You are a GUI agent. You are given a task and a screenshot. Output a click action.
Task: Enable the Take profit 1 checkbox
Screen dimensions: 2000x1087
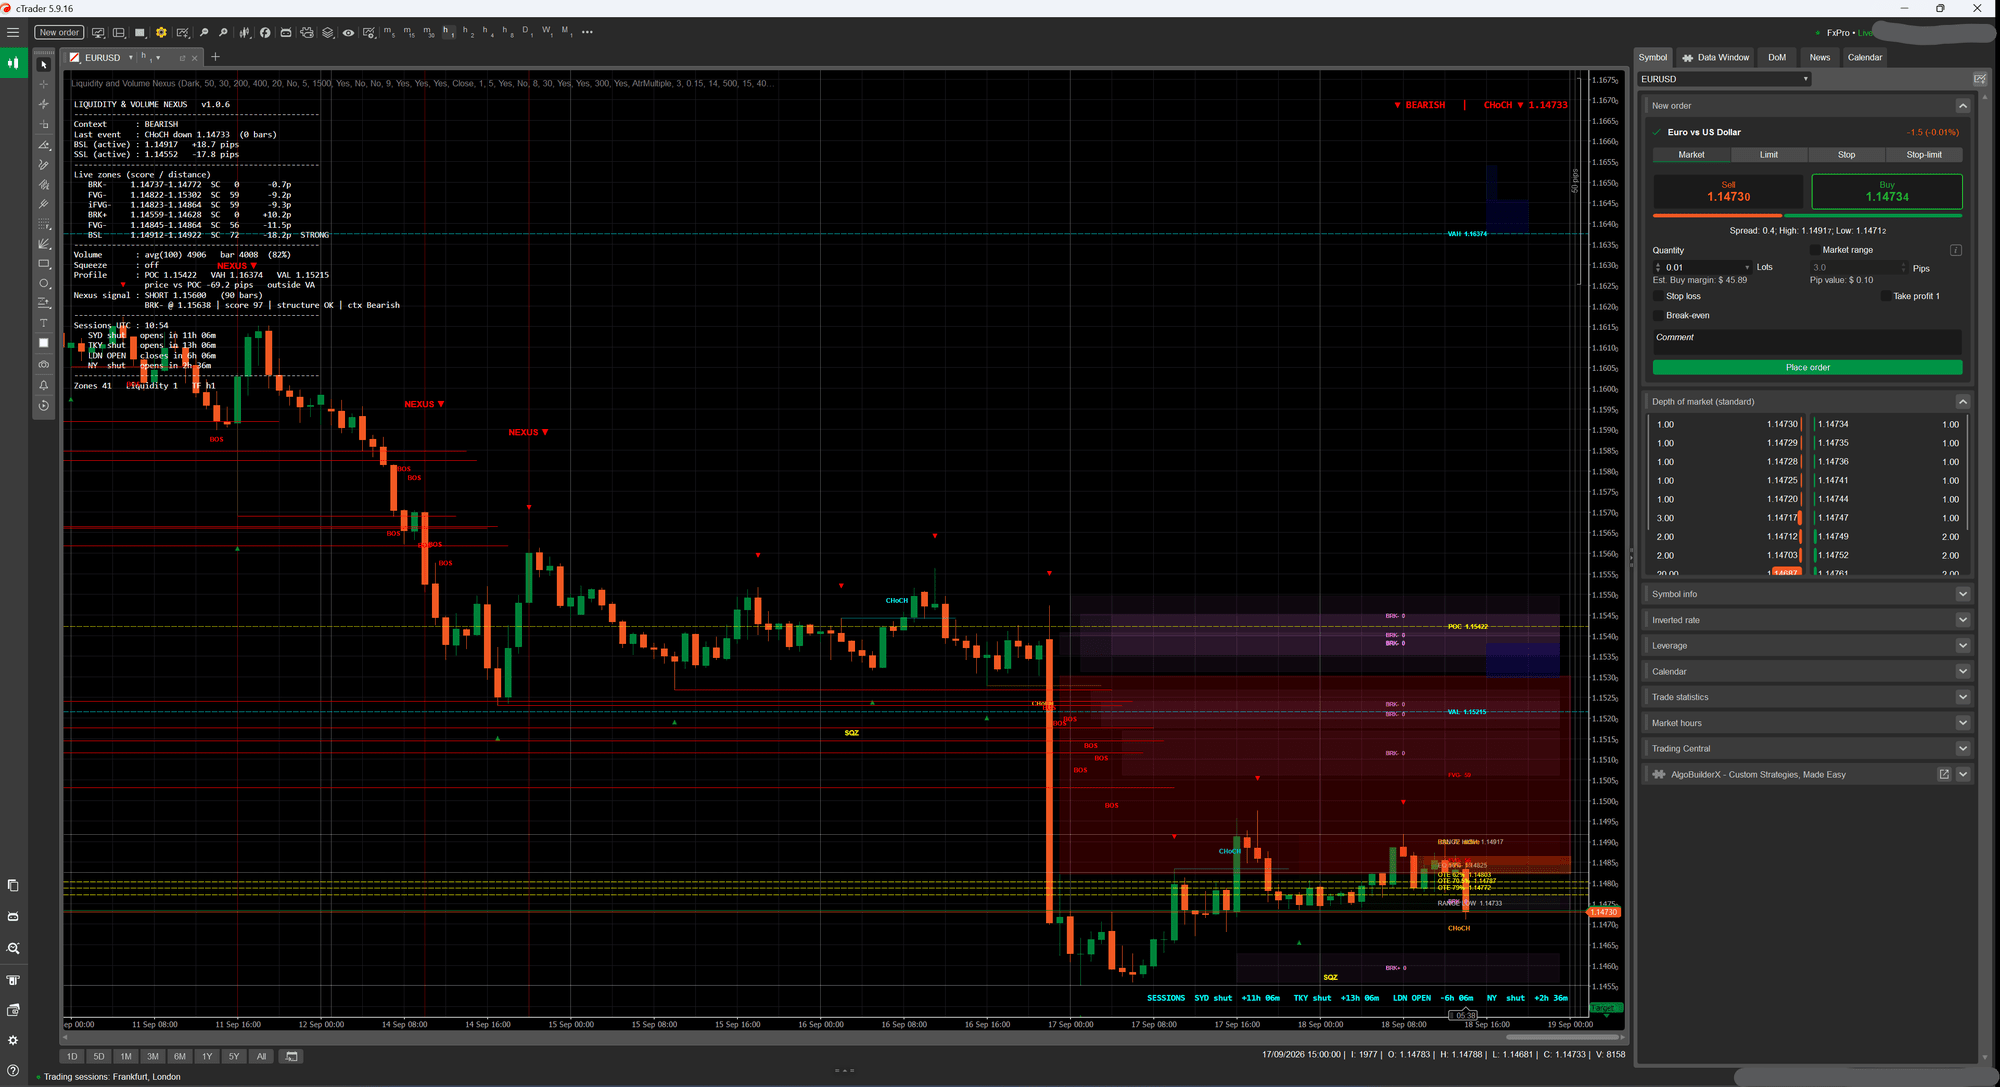[1886, 296]
